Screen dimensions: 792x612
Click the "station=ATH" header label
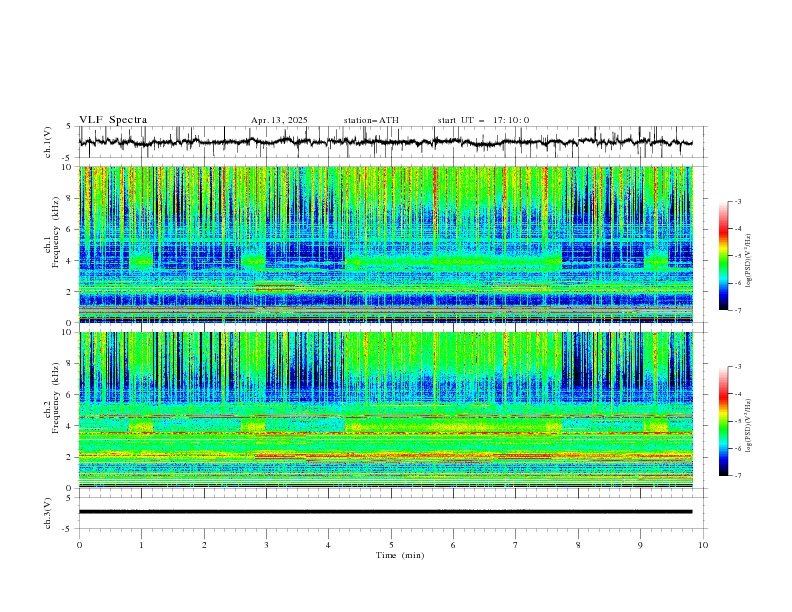(371, 120)
